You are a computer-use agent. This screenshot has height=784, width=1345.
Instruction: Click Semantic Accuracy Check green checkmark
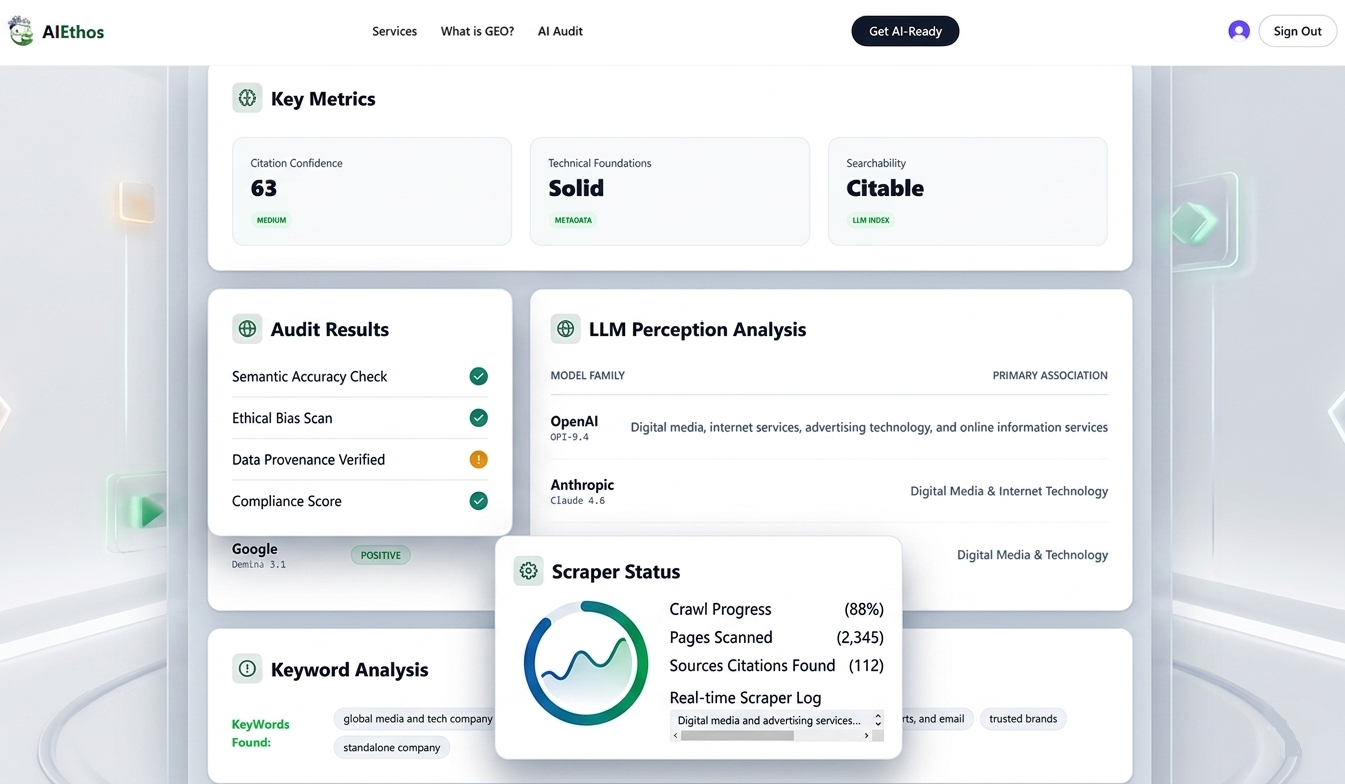[479, 376]
